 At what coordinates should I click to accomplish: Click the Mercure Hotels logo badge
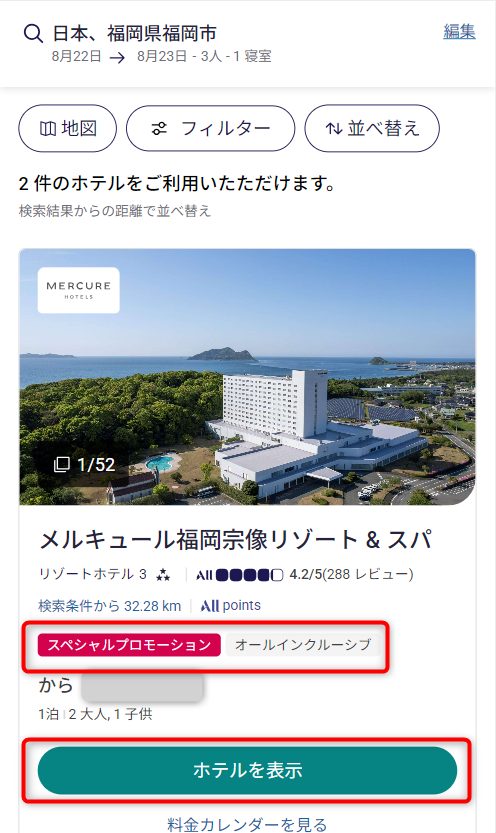79,290
